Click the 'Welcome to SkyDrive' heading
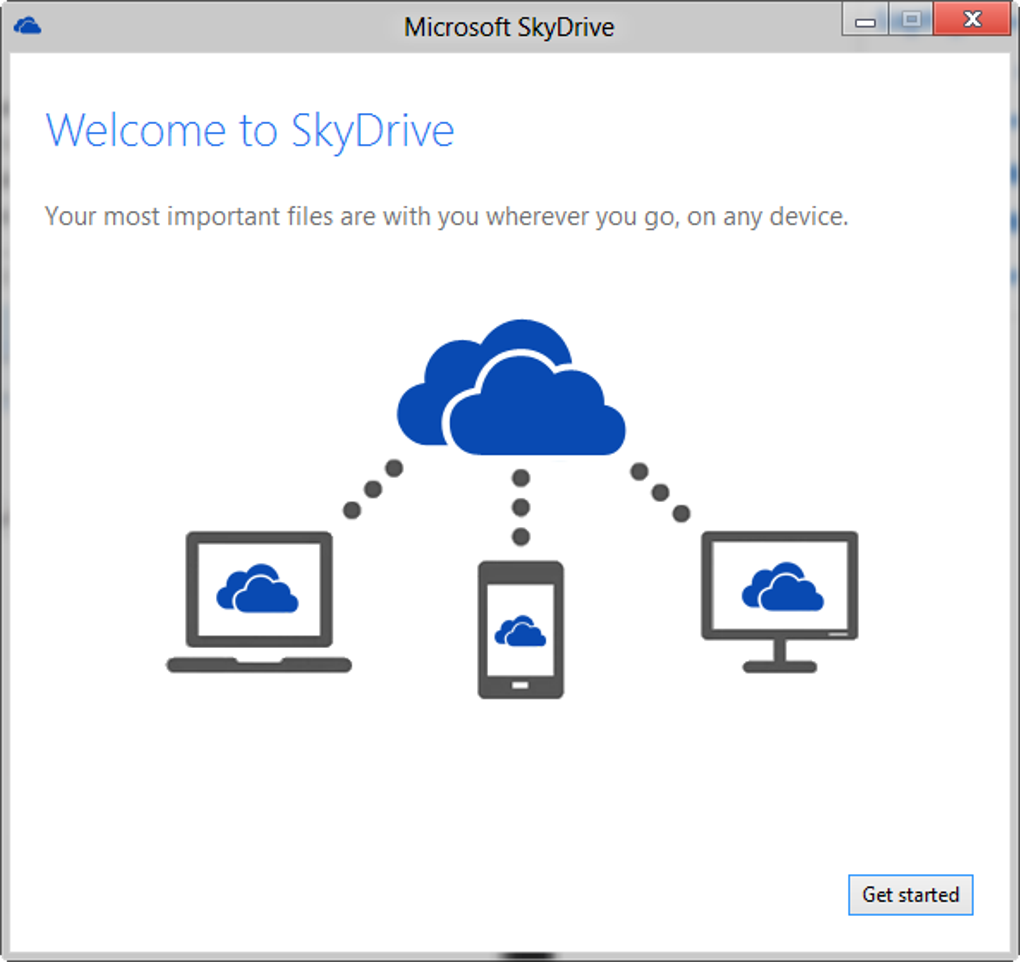1020x962 pixels. click(x=250, y=131)
